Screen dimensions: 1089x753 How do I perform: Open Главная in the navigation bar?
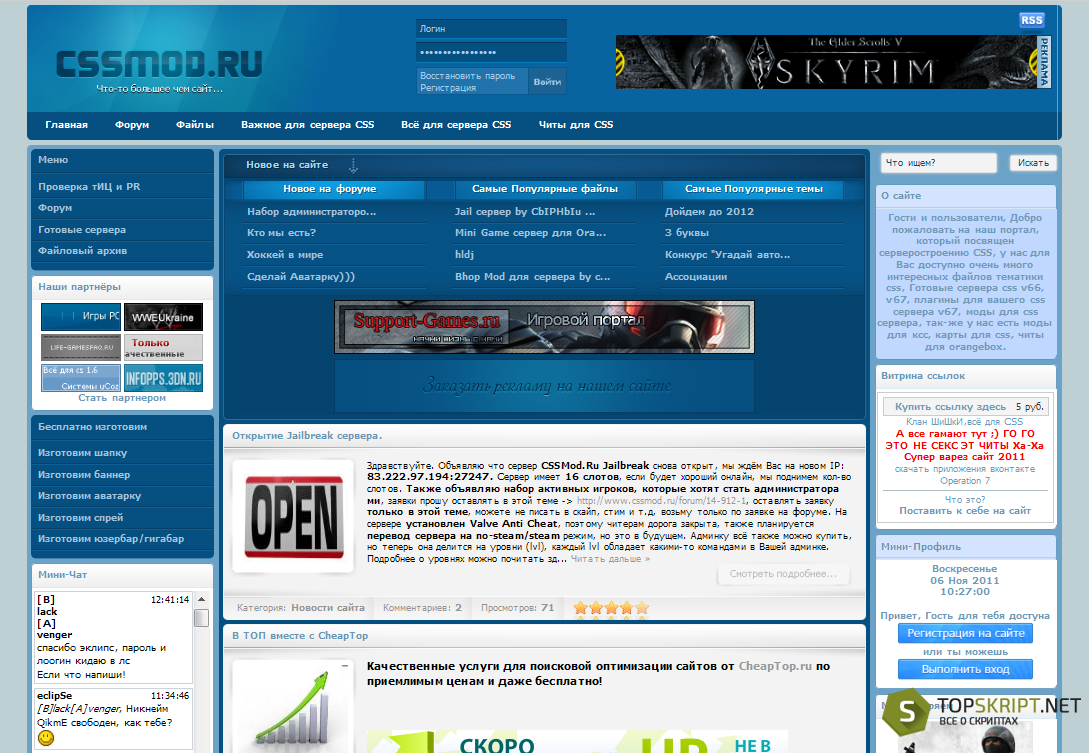[67, 125]
